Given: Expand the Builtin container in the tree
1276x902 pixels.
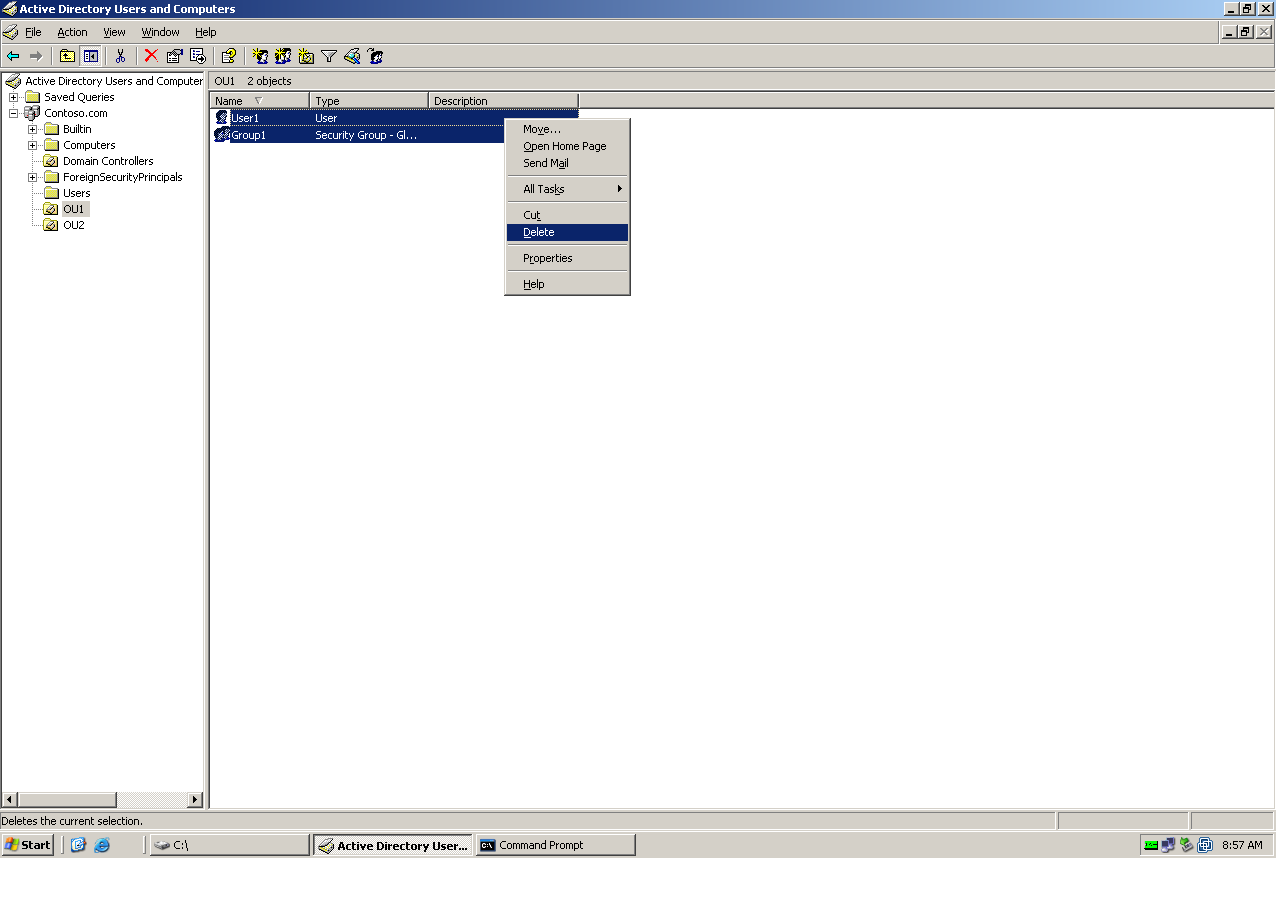Looking at the screenshot, I should 33,129.
